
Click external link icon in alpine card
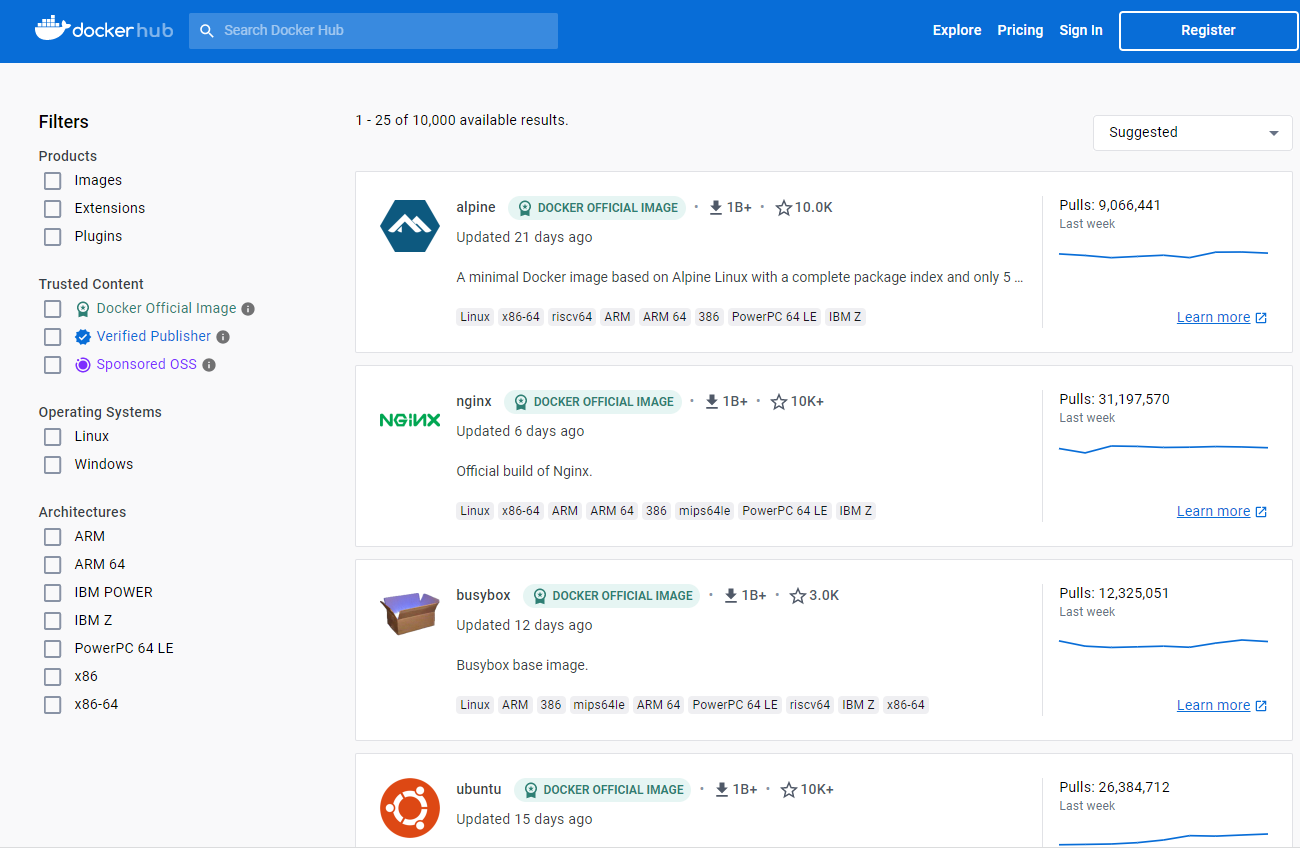click(x=1261, y=318)
